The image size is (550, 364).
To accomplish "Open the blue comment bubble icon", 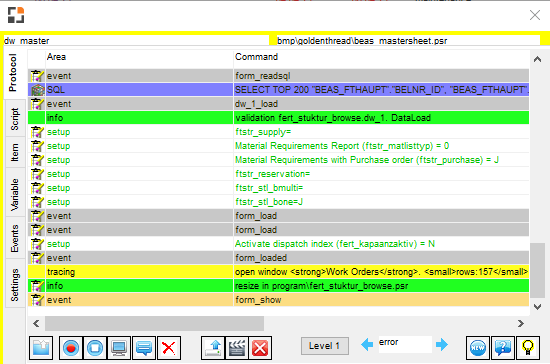I will click(x=144, y=348).
